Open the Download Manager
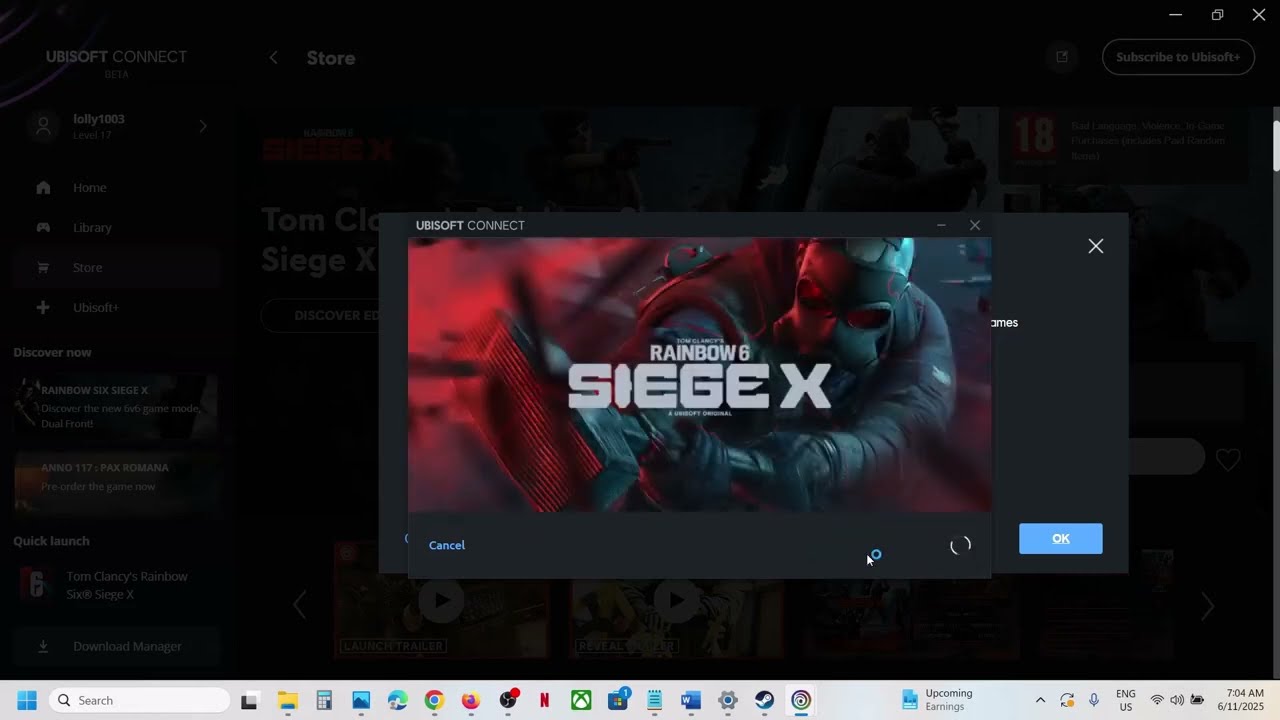Screen dimensions: 1280x720 point(116,646)
